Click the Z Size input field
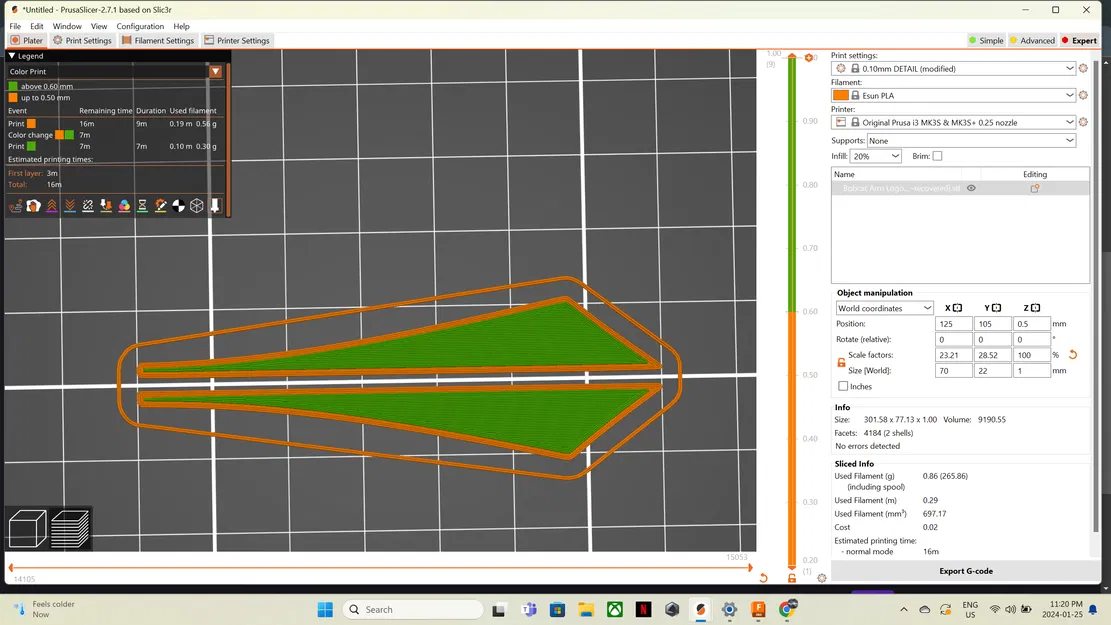The width and height of the screenshot is (1111, 625). [1031, 371]
